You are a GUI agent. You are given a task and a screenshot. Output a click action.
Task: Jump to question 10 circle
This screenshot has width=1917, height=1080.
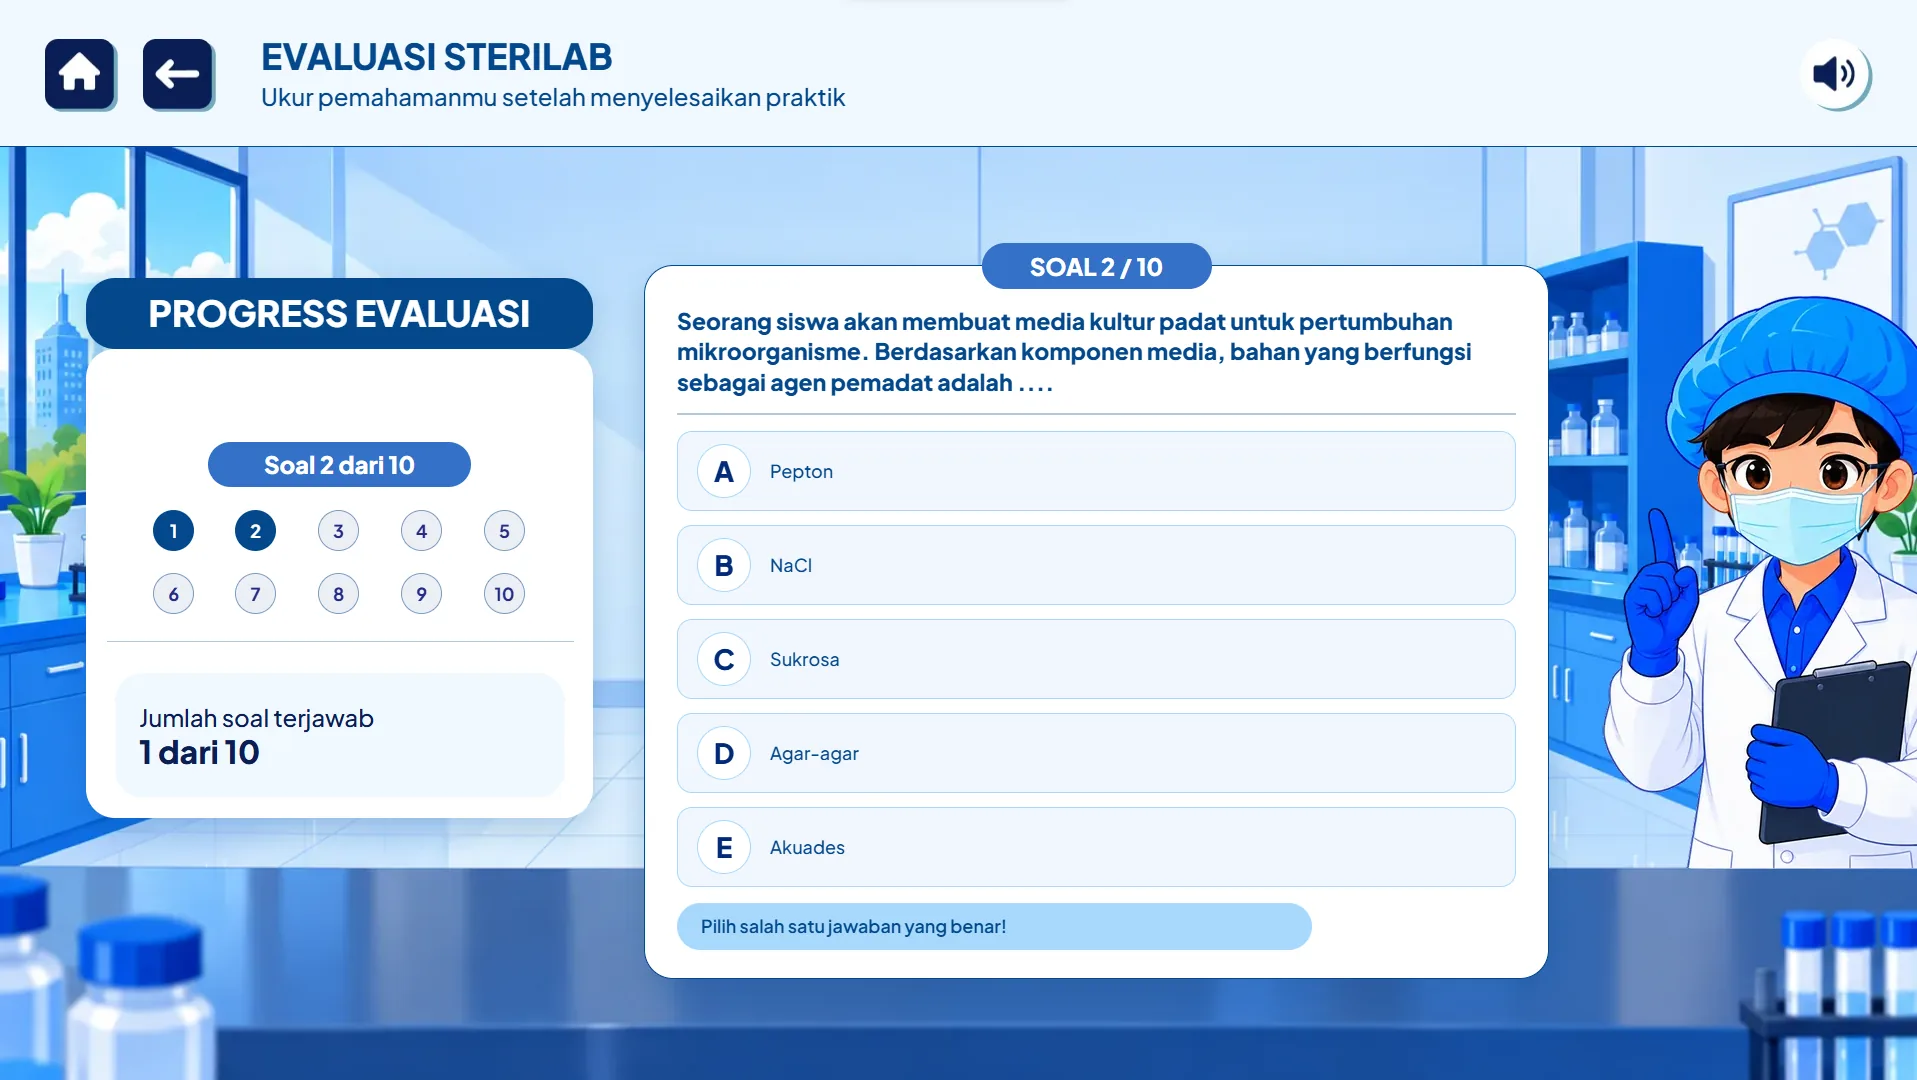[504, 594]
